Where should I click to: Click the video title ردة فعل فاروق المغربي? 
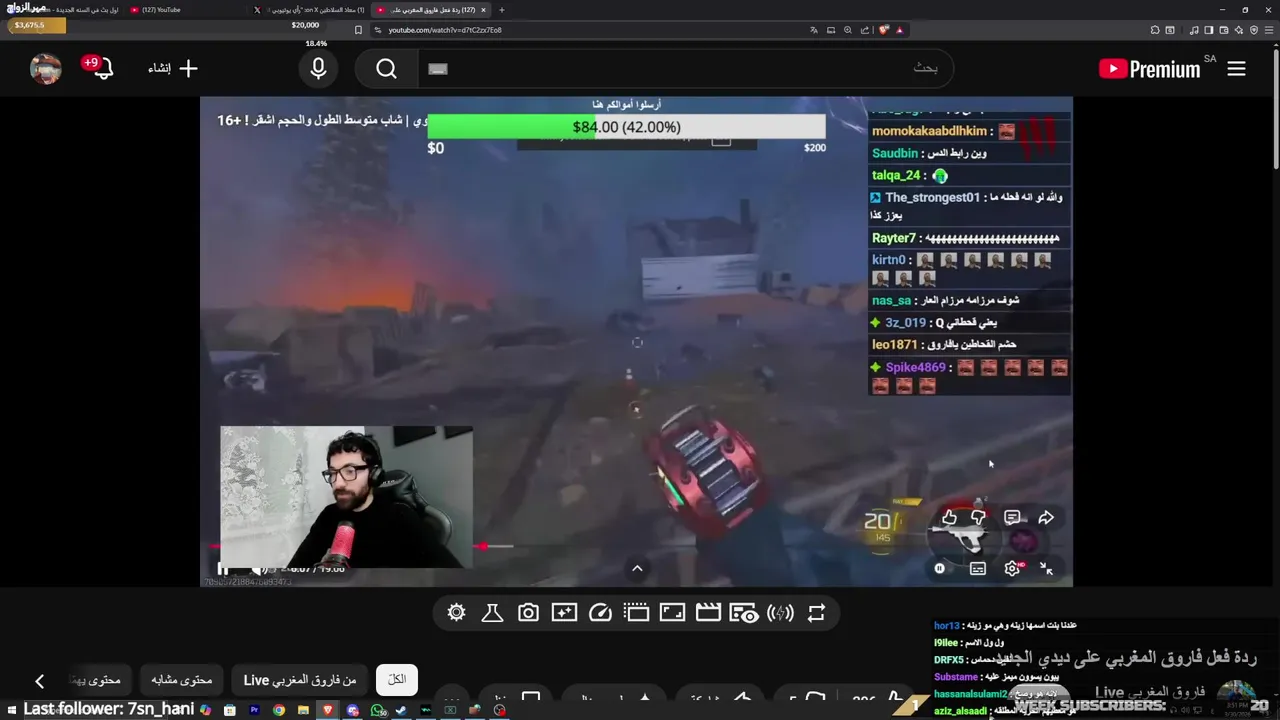pos(1127,657)
